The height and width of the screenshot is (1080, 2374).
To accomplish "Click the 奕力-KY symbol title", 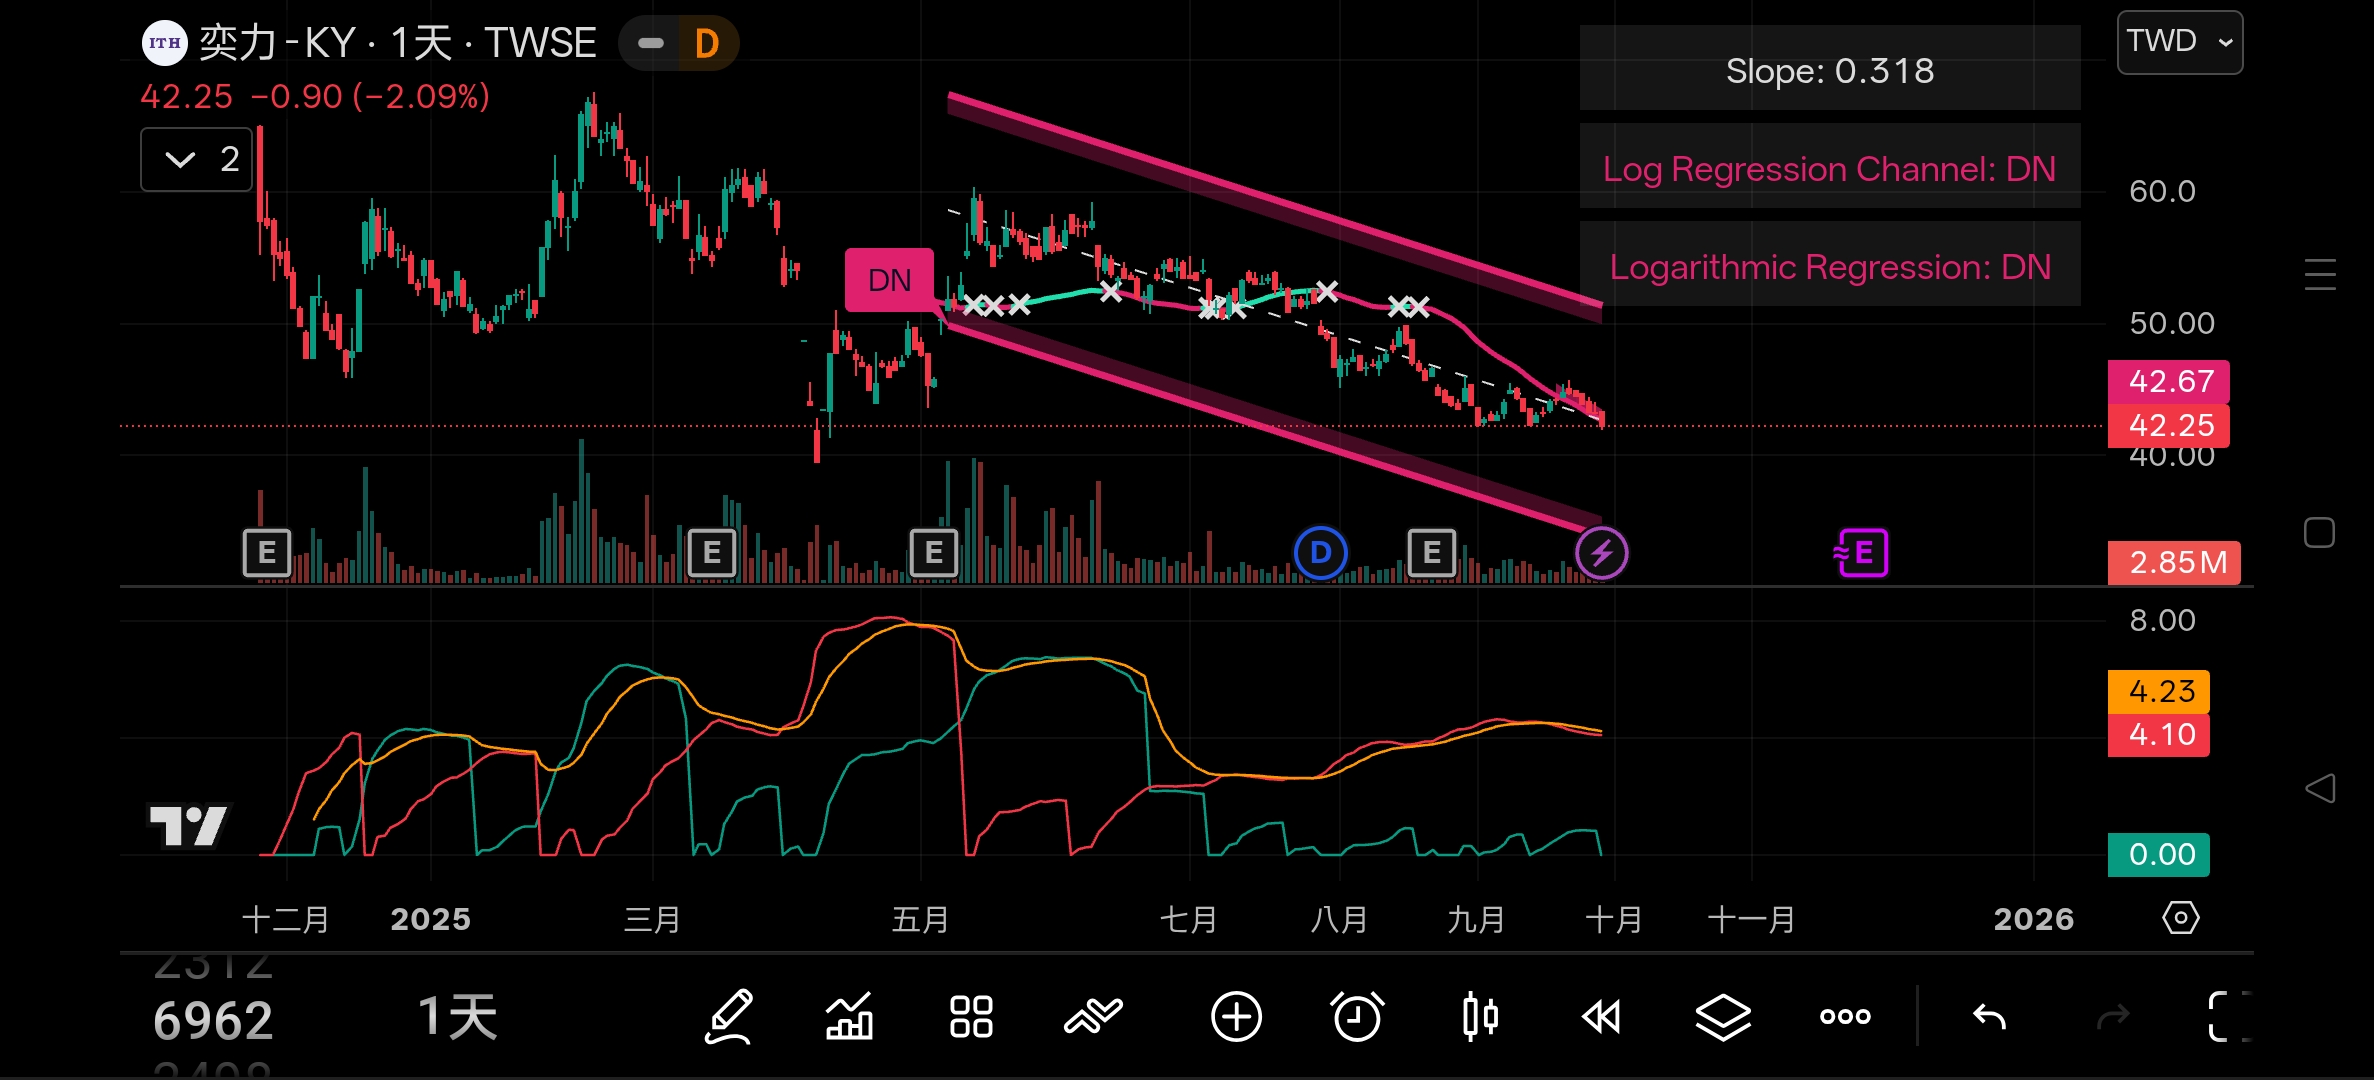I will pos(278,44).
